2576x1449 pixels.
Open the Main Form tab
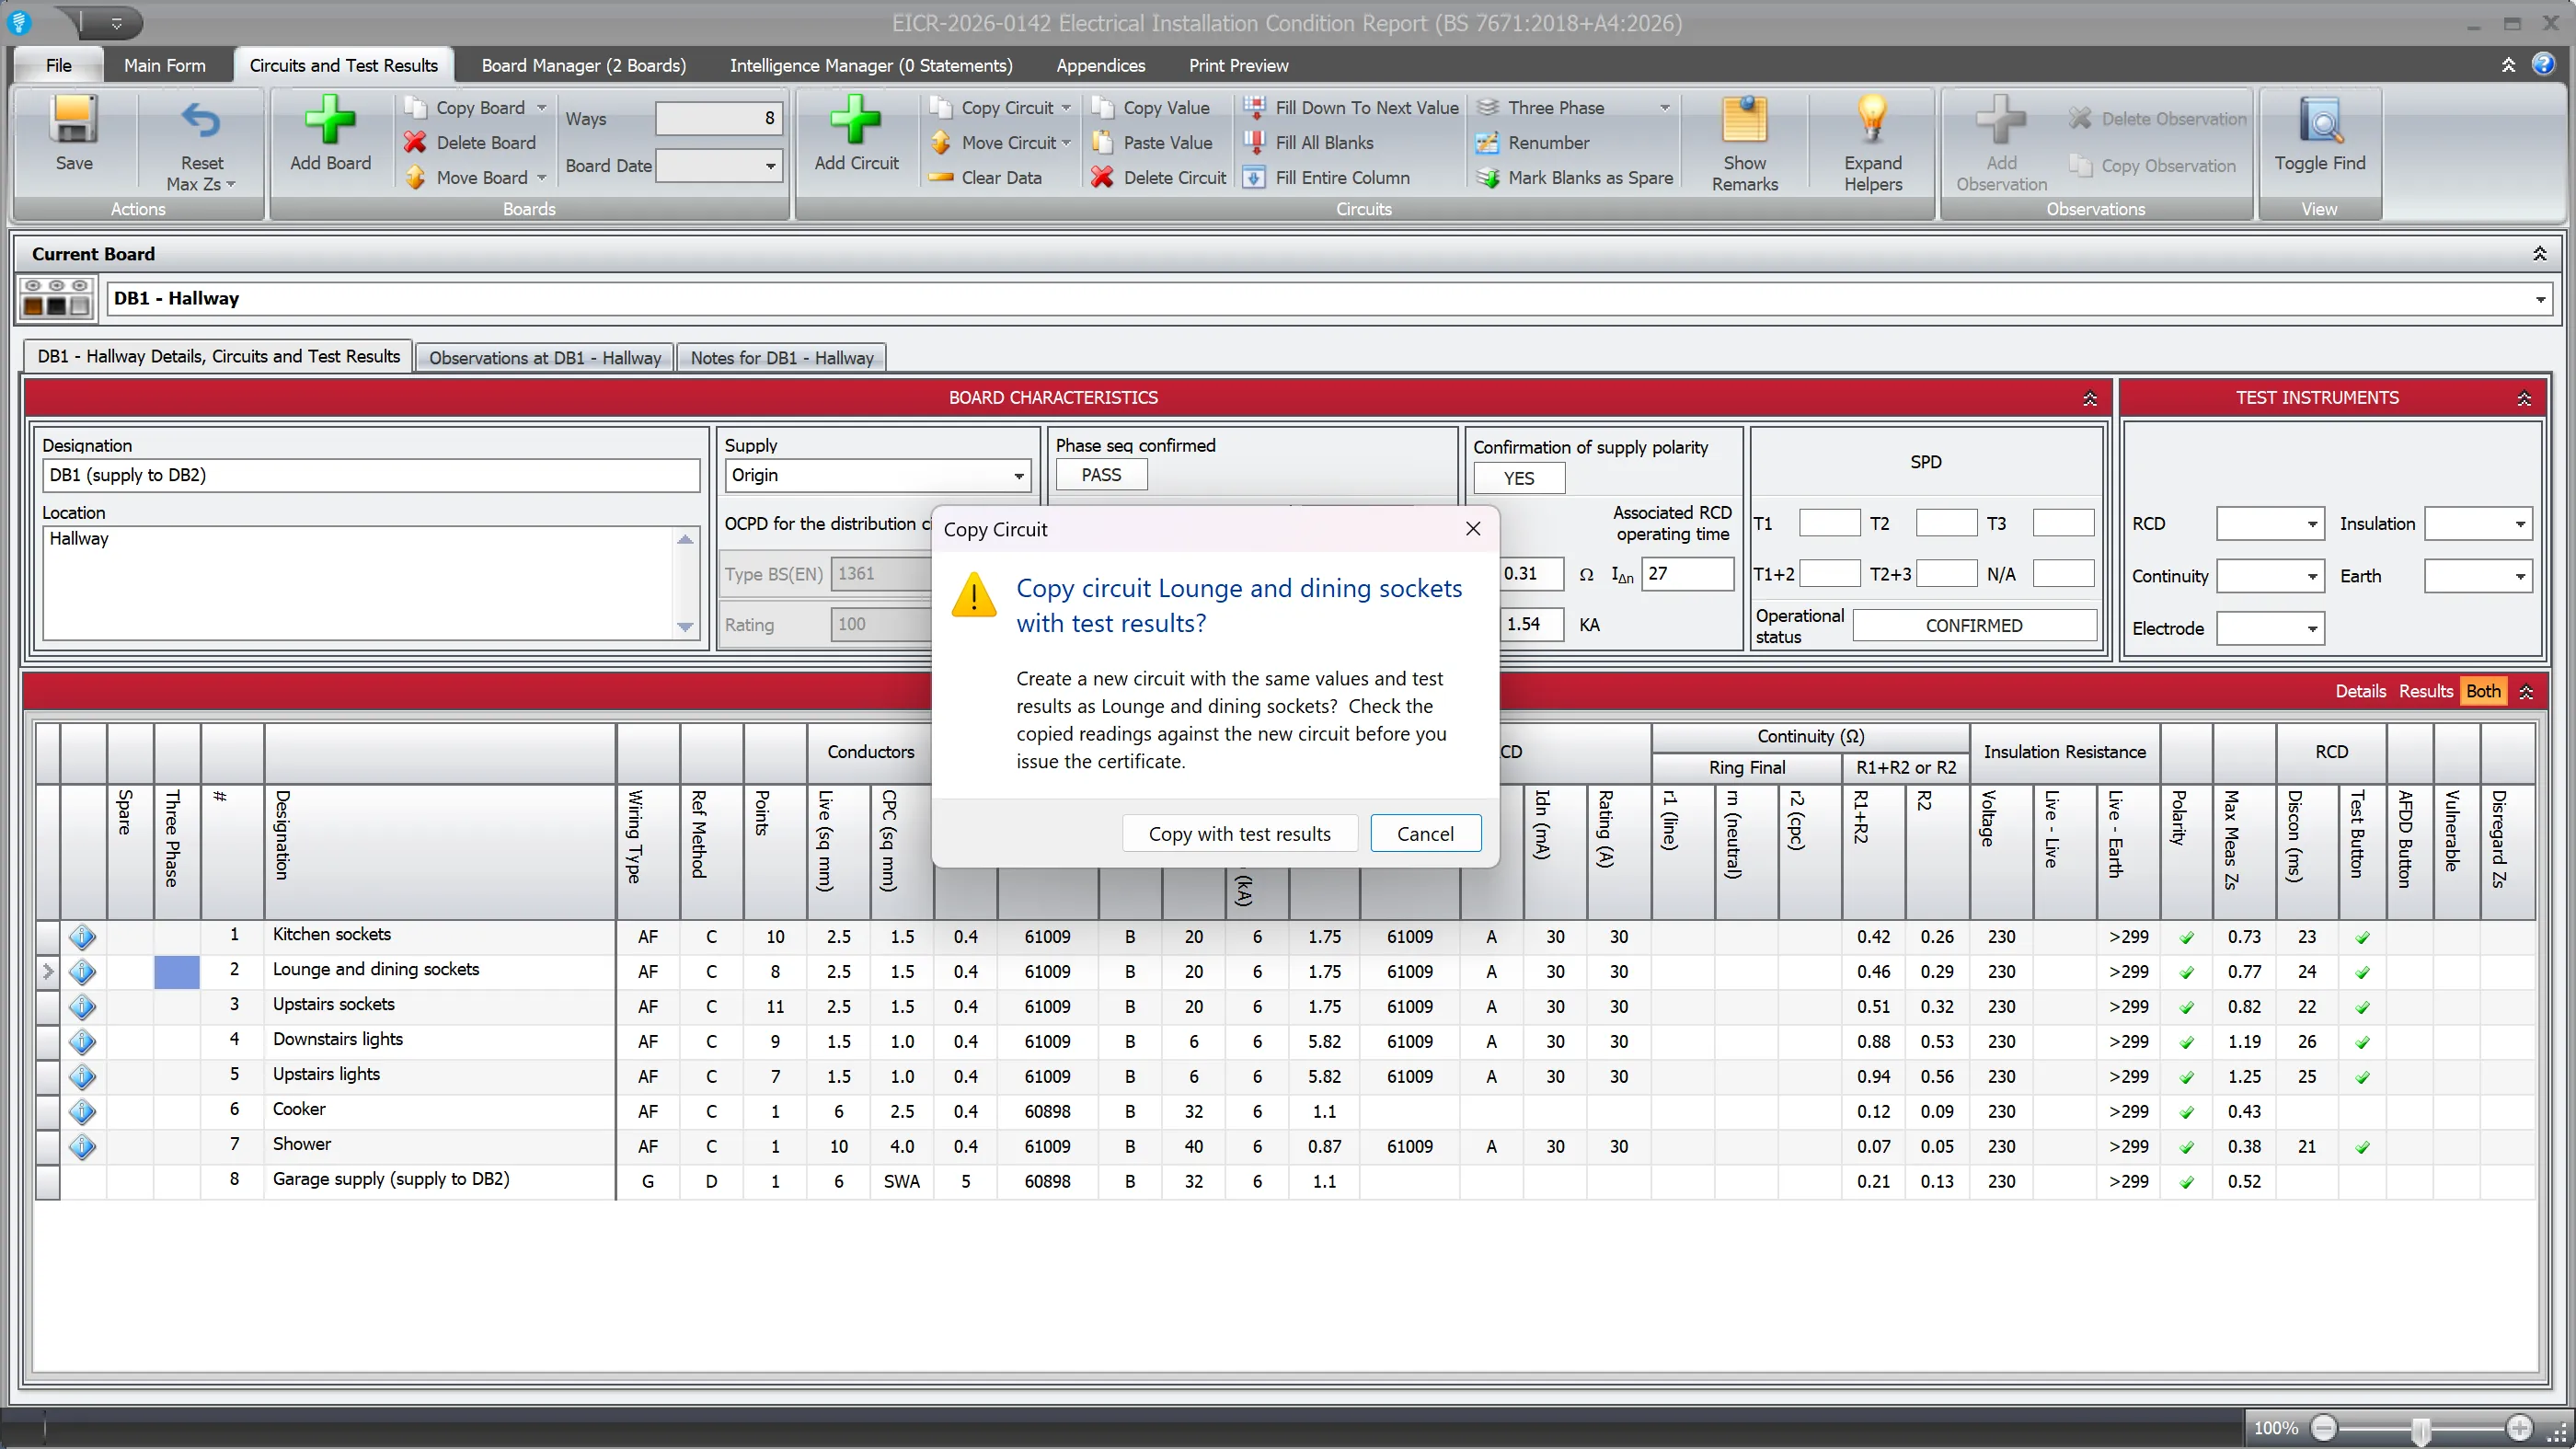click(x=164, y=65)
